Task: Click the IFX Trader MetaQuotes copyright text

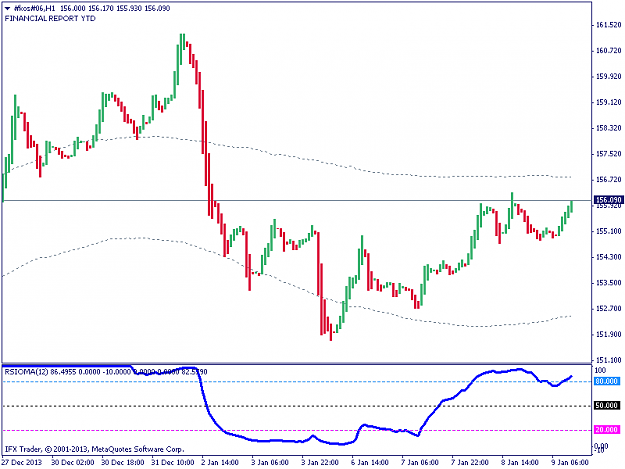Action: (x=94, y=449)
